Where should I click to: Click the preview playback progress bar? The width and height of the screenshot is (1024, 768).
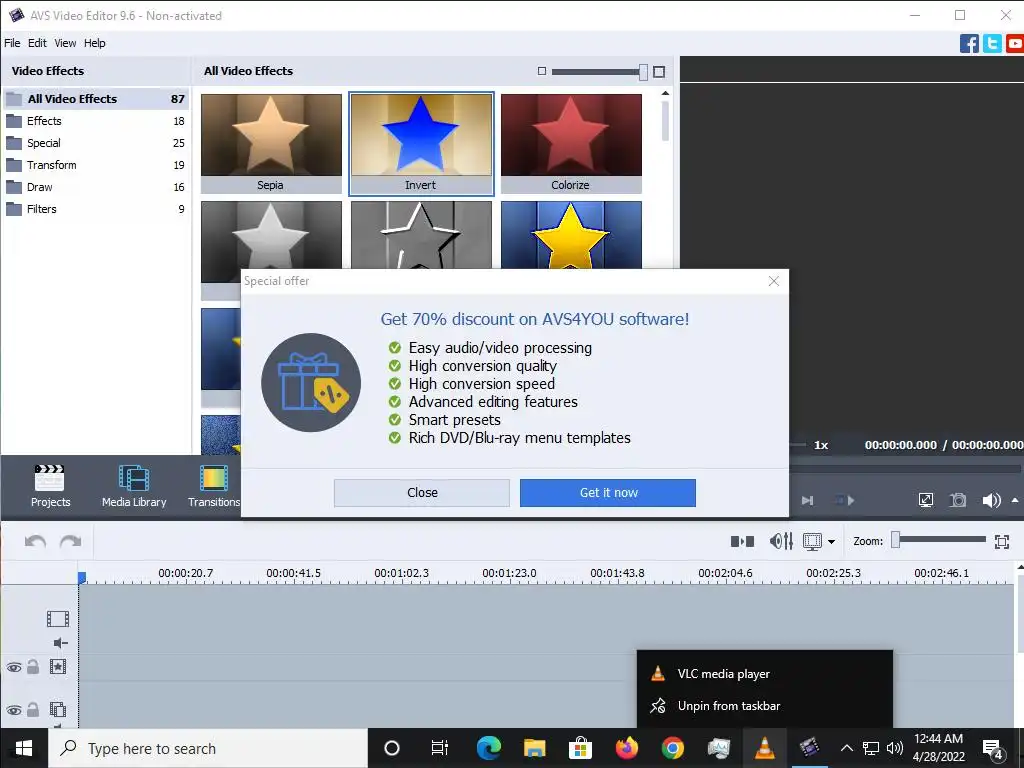[x=905, y=469]
